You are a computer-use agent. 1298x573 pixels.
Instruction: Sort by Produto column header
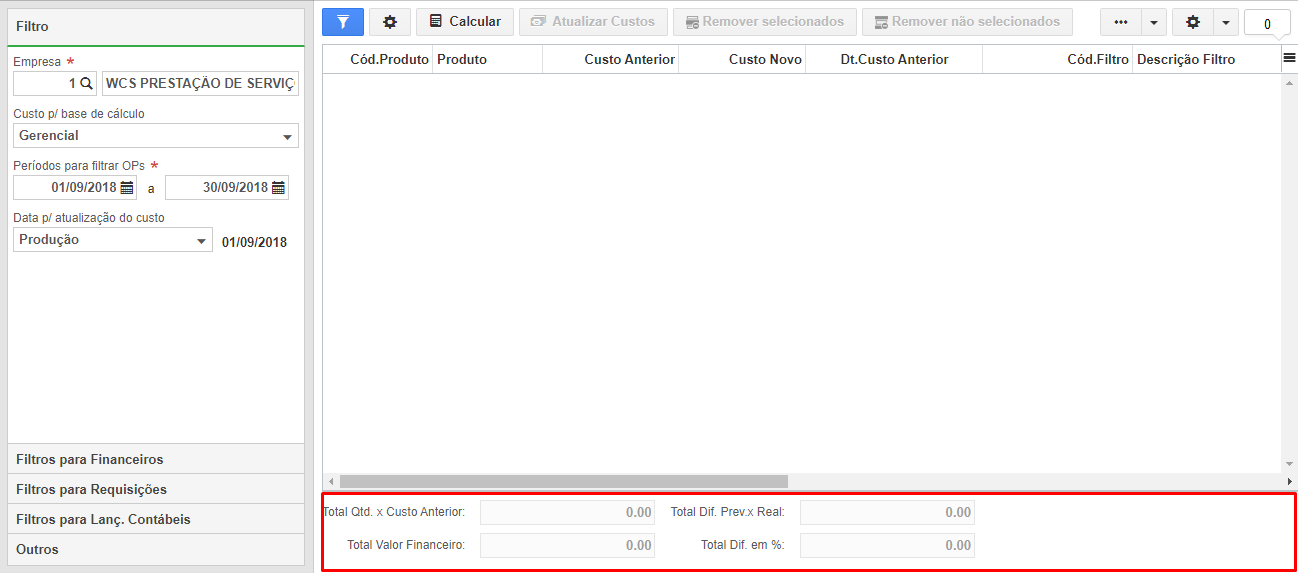coord(488,59)
